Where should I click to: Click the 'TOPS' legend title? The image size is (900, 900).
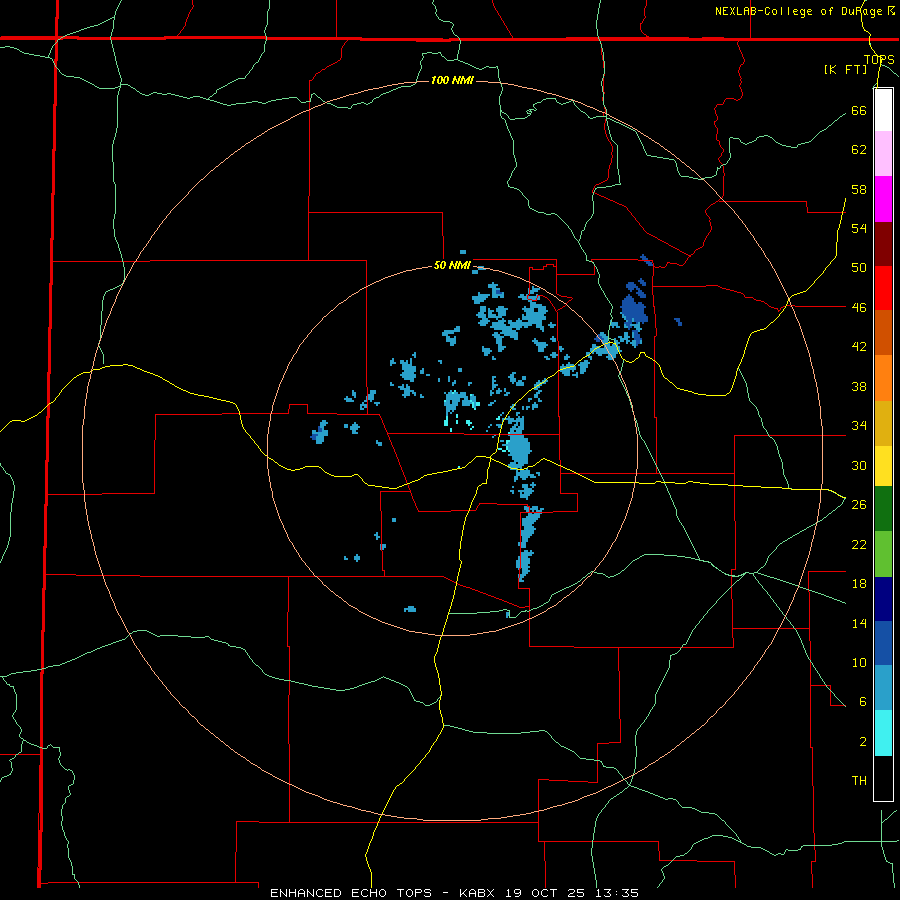[x=879, y=59]
